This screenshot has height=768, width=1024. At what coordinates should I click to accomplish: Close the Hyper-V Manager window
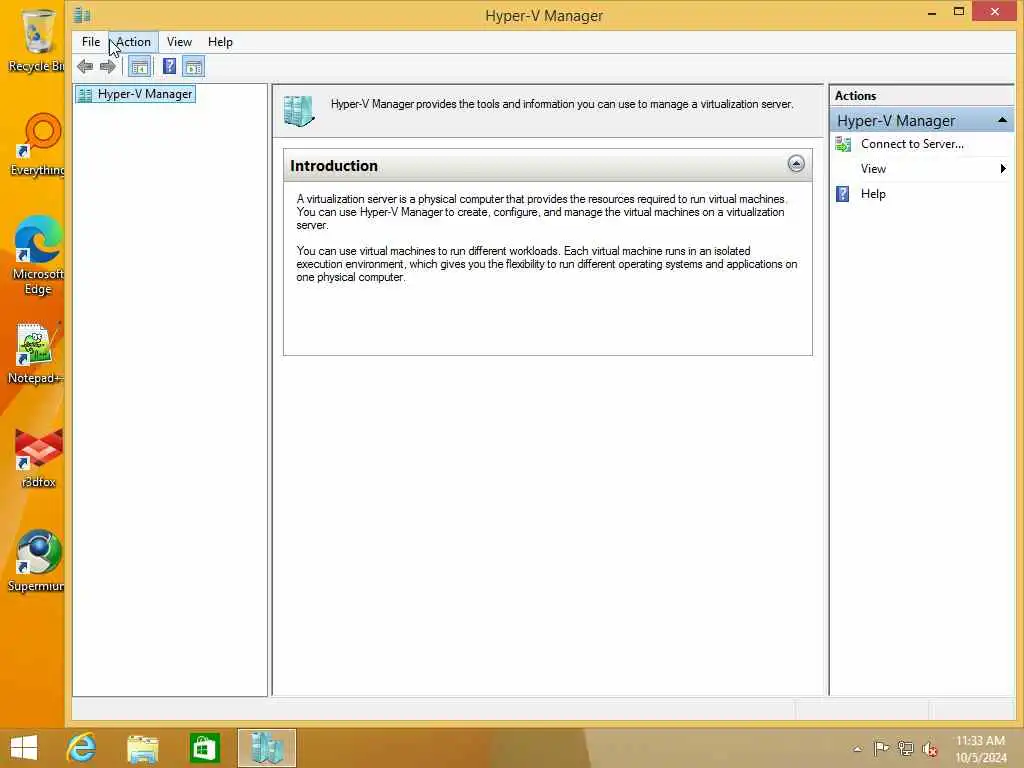click(x=994, y=11)
